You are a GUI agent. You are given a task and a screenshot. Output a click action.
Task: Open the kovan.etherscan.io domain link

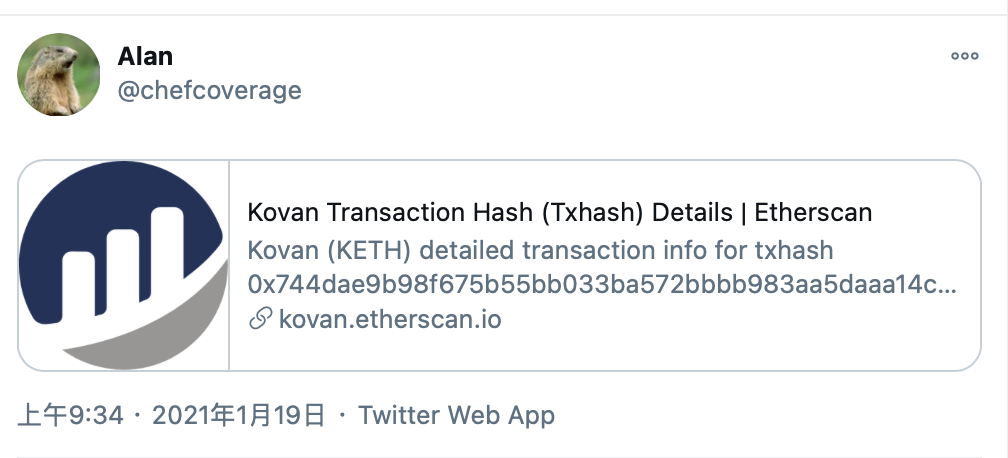click(x=390, y=319)
